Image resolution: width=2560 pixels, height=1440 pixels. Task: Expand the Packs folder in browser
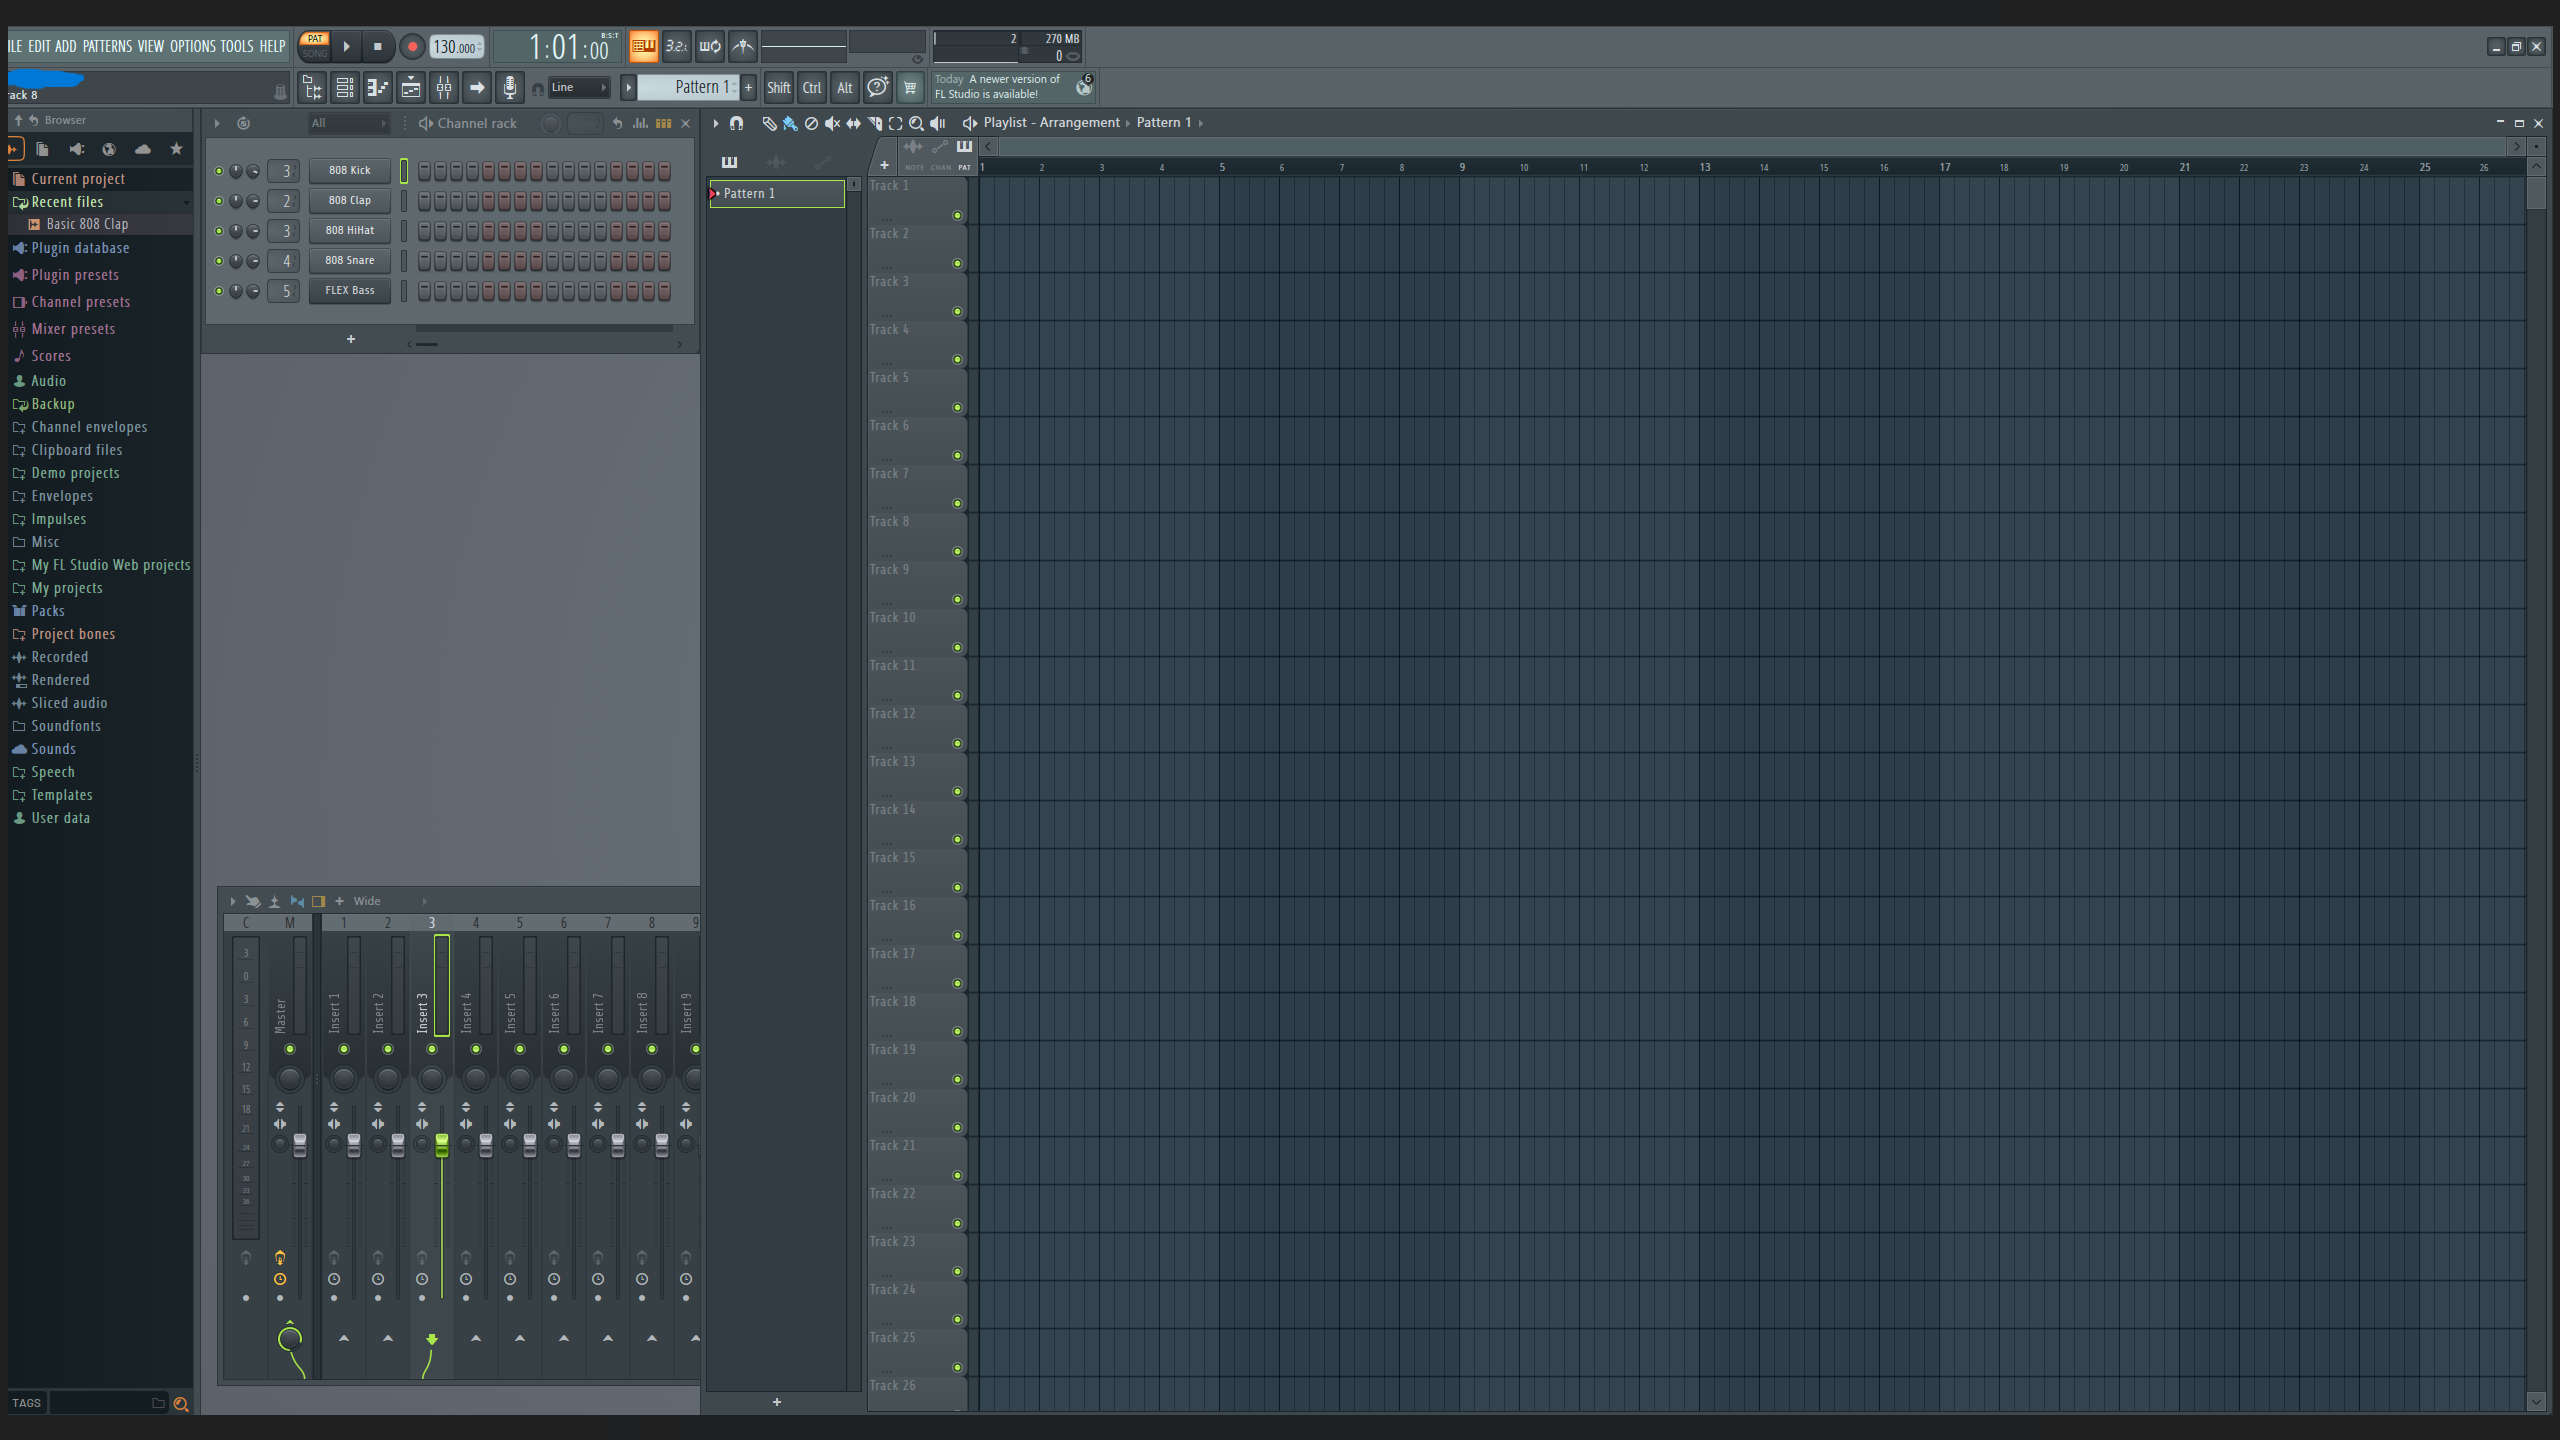point(48,611)
